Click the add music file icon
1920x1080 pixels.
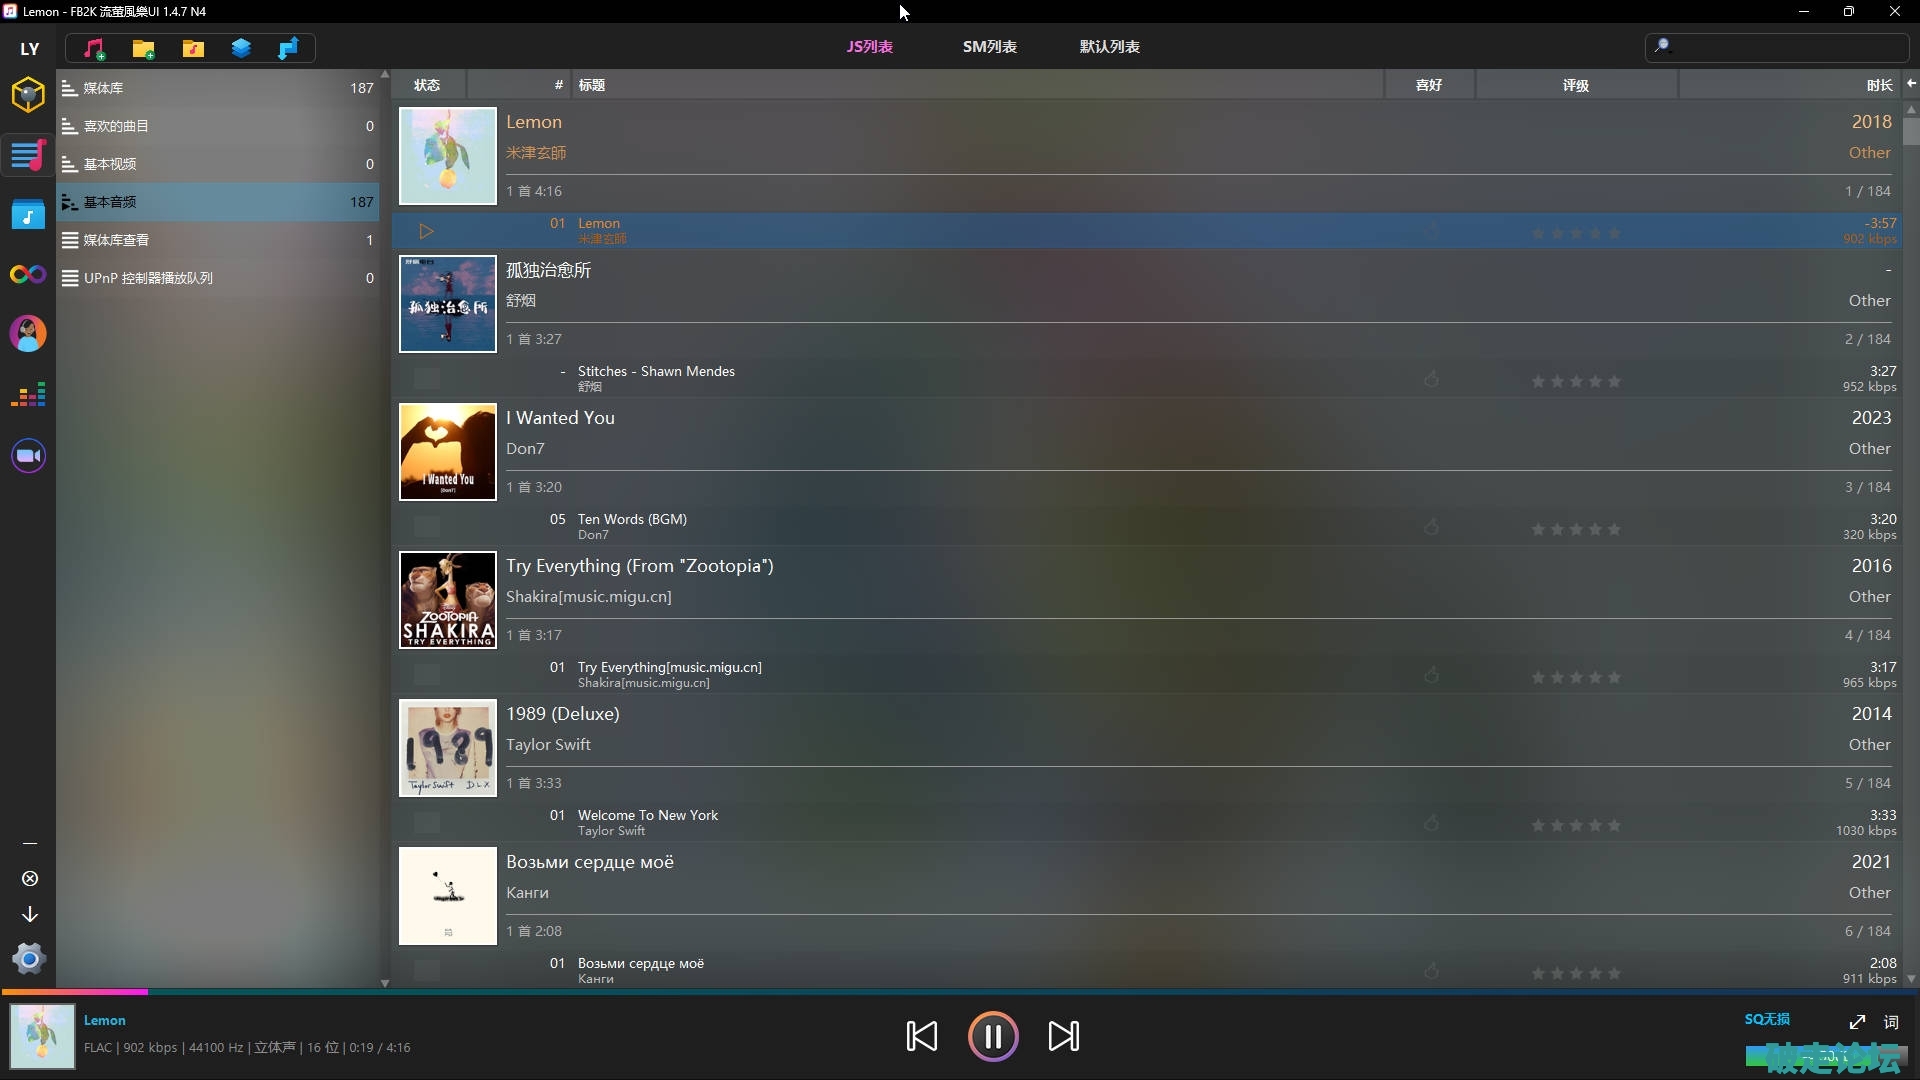94,48
